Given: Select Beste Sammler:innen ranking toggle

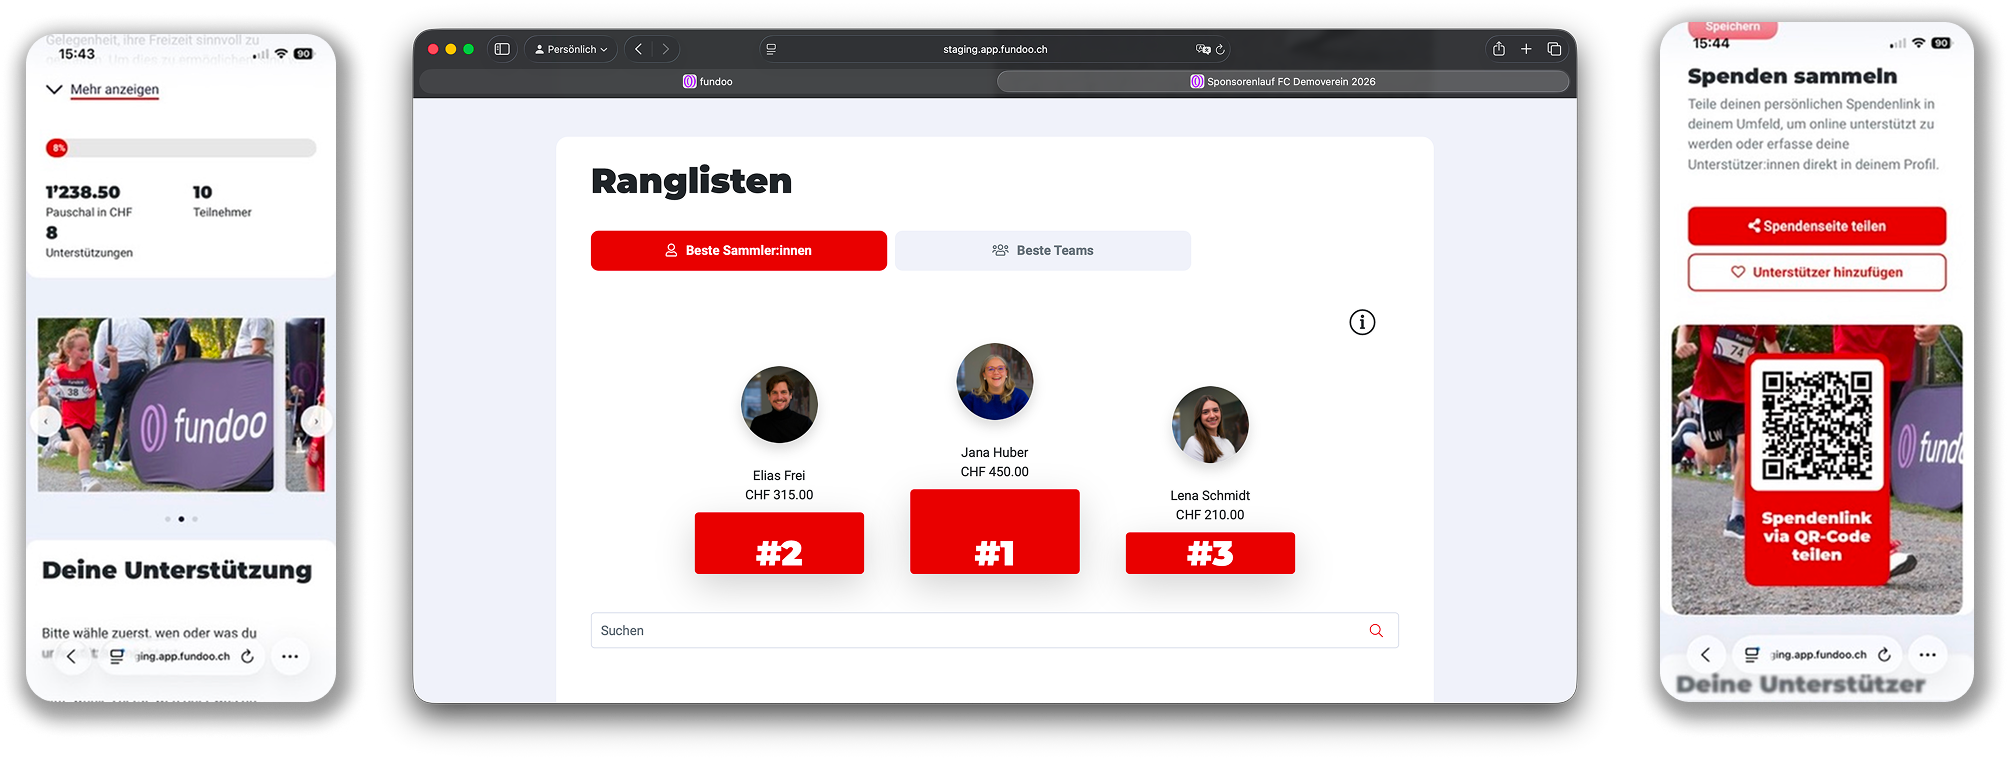Looking at the screenshot, I should coord(738,251).
